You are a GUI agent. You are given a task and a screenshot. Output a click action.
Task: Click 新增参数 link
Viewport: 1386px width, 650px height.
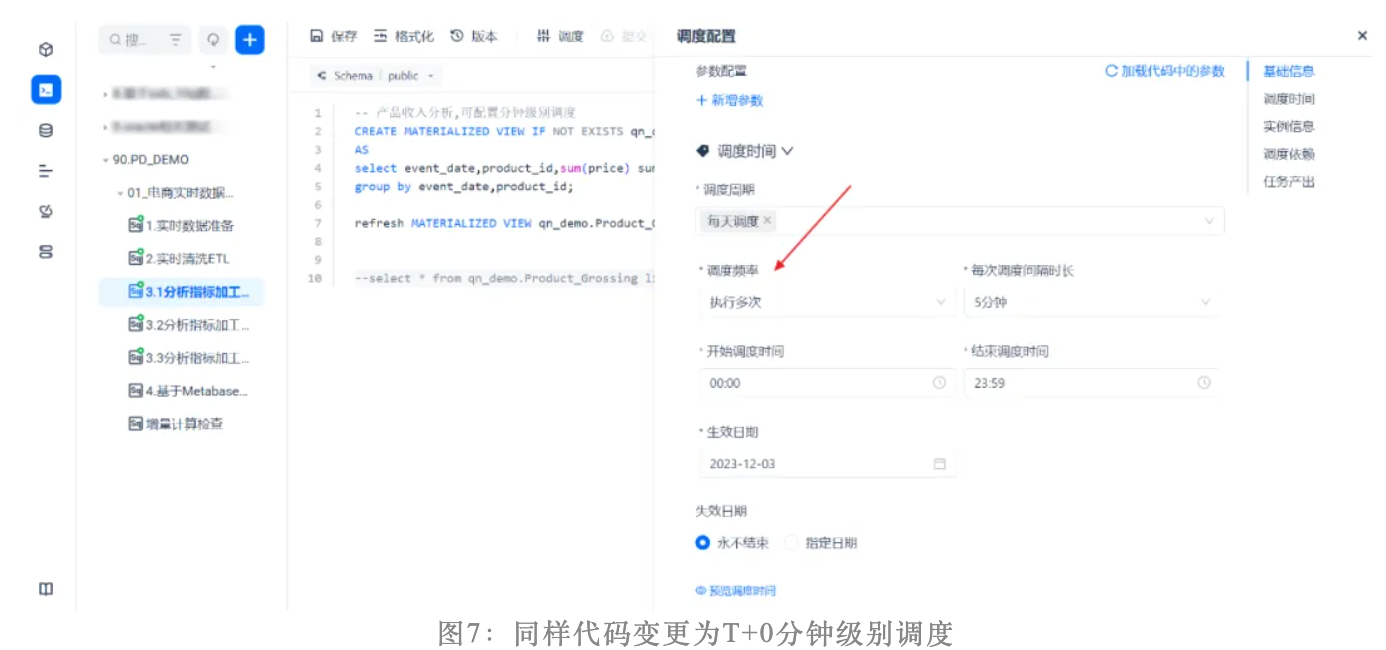coord(730,100)
